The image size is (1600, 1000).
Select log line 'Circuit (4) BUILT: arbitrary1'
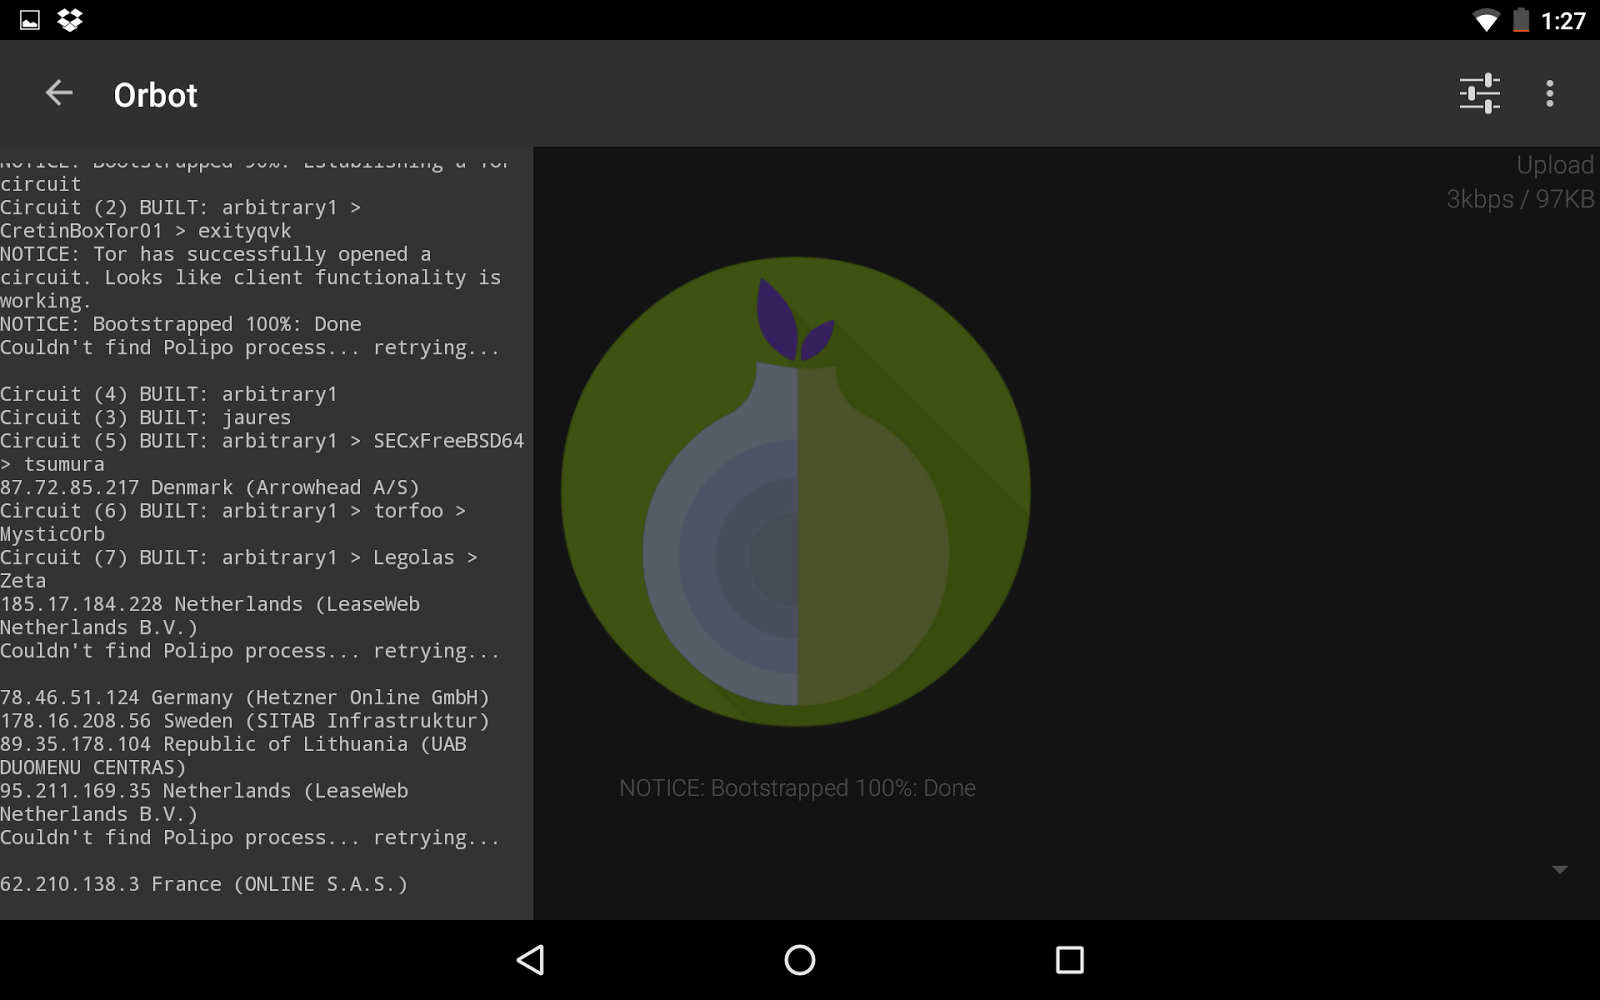pos(169,394)
